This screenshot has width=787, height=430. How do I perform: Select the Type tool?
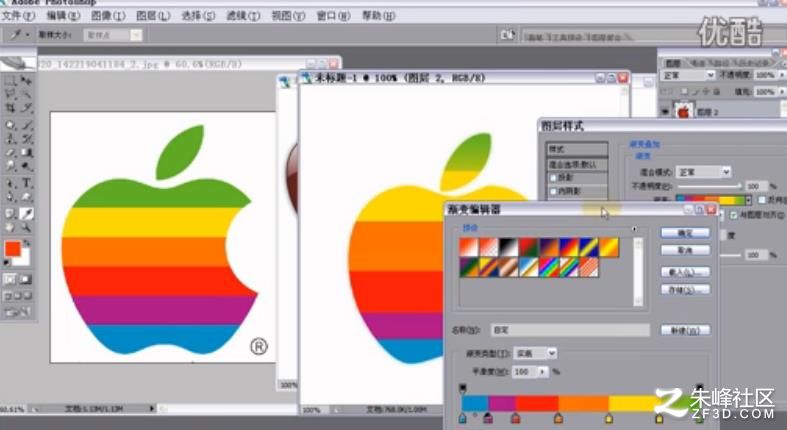click(27, 184)
